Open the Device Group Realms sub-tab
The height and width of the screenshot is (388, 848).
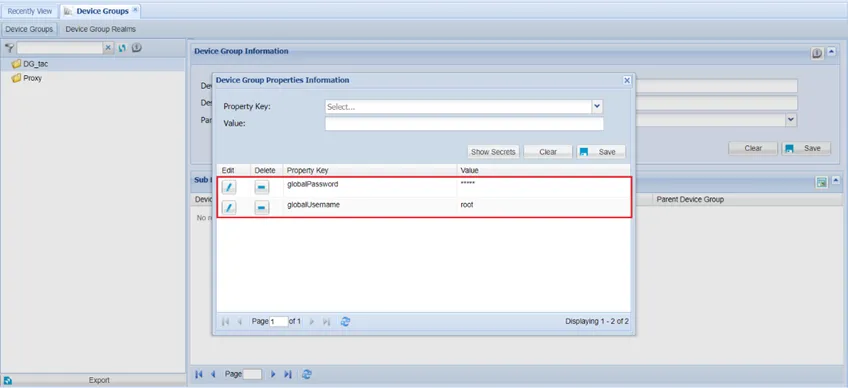tap(101, 29)
